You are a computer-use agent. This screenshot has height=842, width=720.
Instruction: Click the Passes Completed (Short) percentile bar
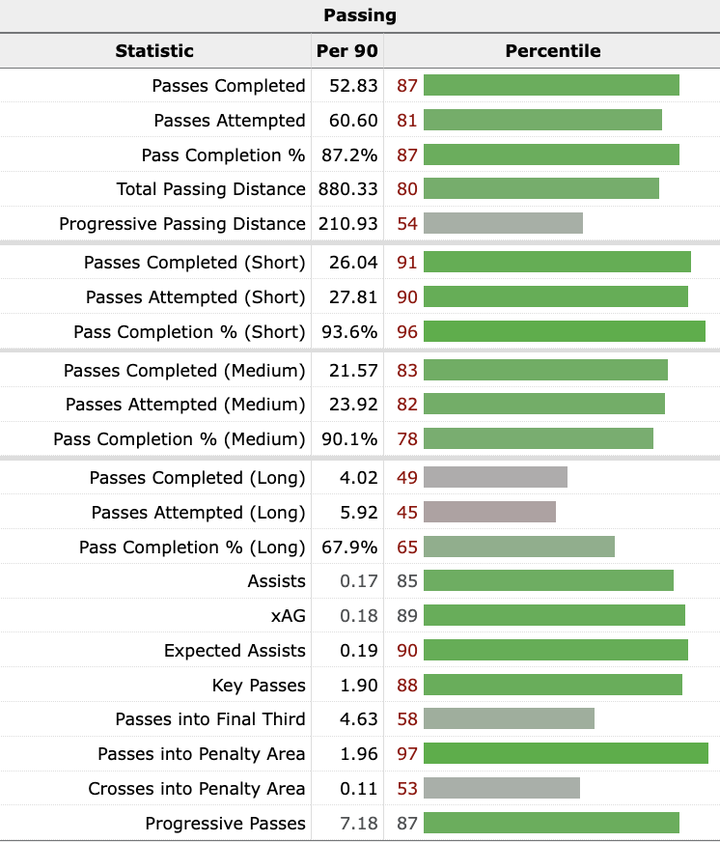click(x=557, y=262)
